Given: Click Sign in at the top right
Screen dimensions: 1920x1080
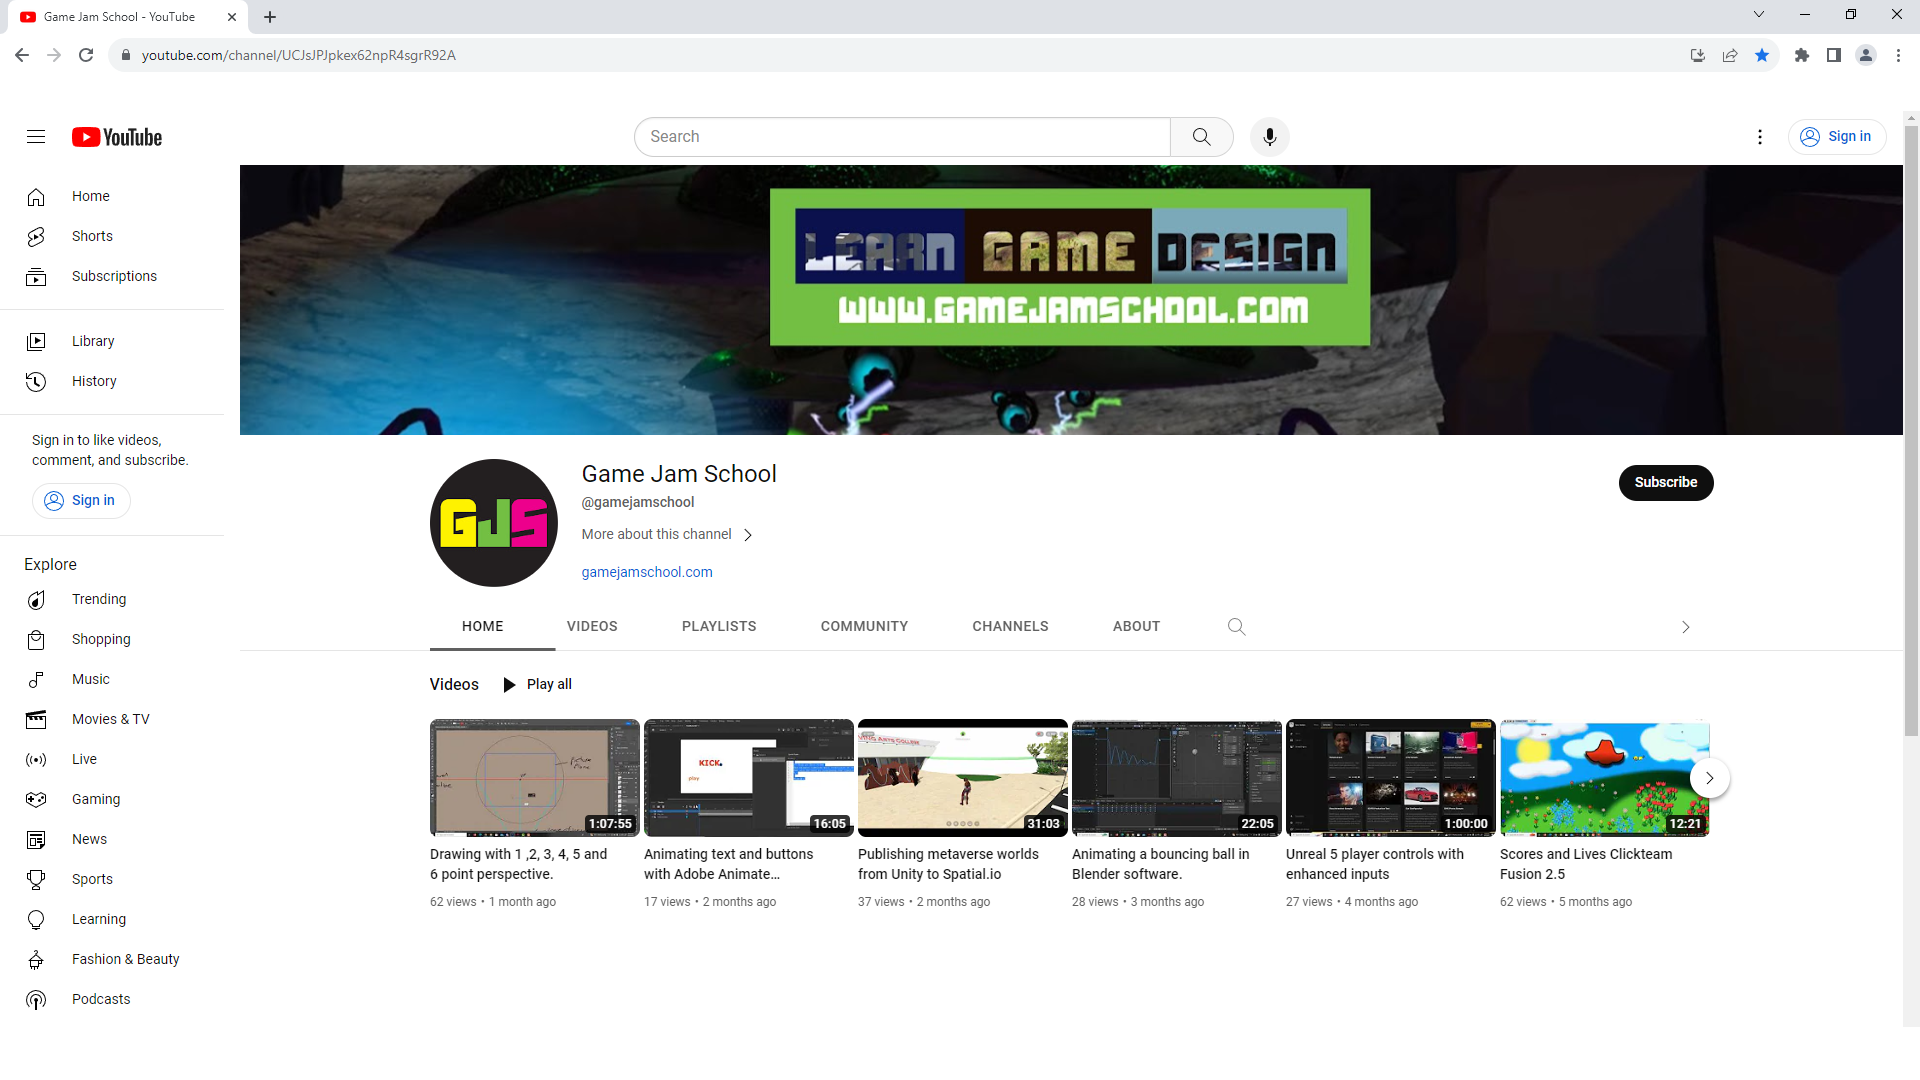Looking at the screenshot, I should pyautogui.click(x=1837, y=137).
